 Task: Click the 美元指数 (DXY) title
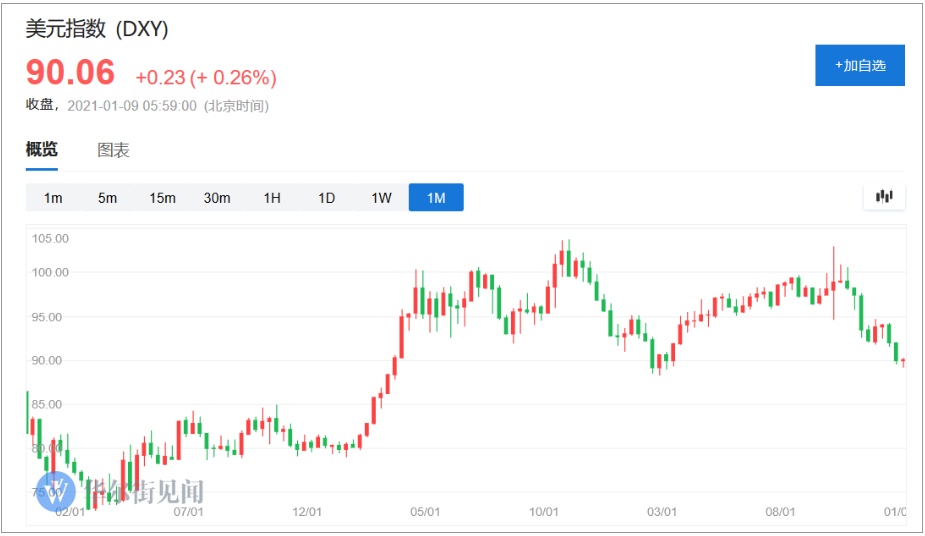[x=97, y=30]
